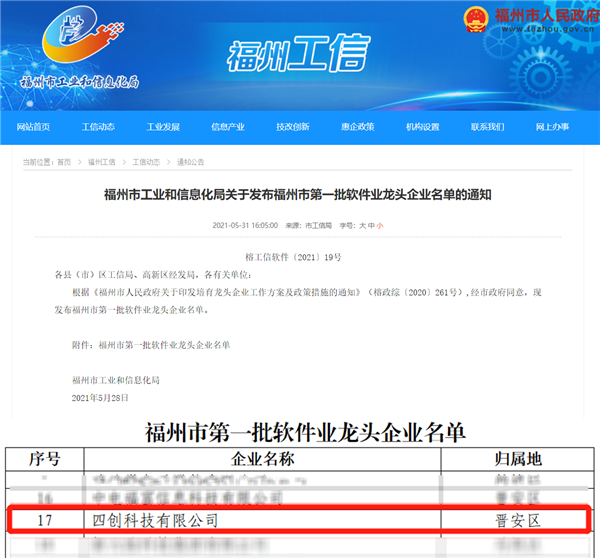Image resolution: width=600 pixels, height=558 pixels.
Task: Set font size to 中
Action: 371,226
